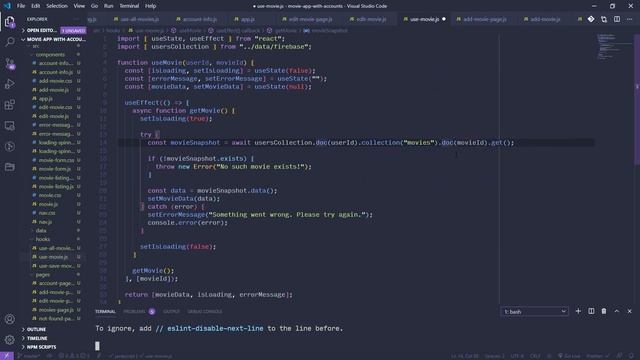Viewport: 640px width, 360px height.
Task: Collapse the Movie App With Accounts folder section
Action: click(53, 40)
